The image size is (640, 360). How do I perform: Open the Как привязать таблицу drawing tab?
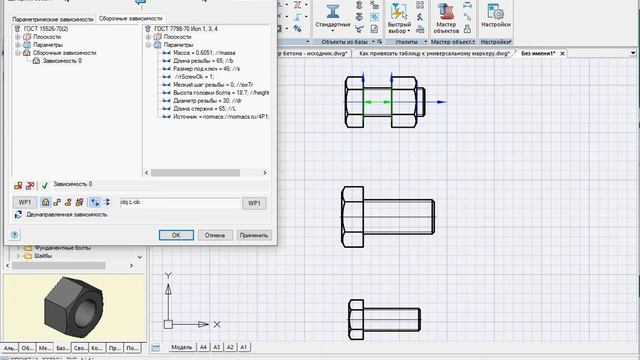click(x=434, y=53)
